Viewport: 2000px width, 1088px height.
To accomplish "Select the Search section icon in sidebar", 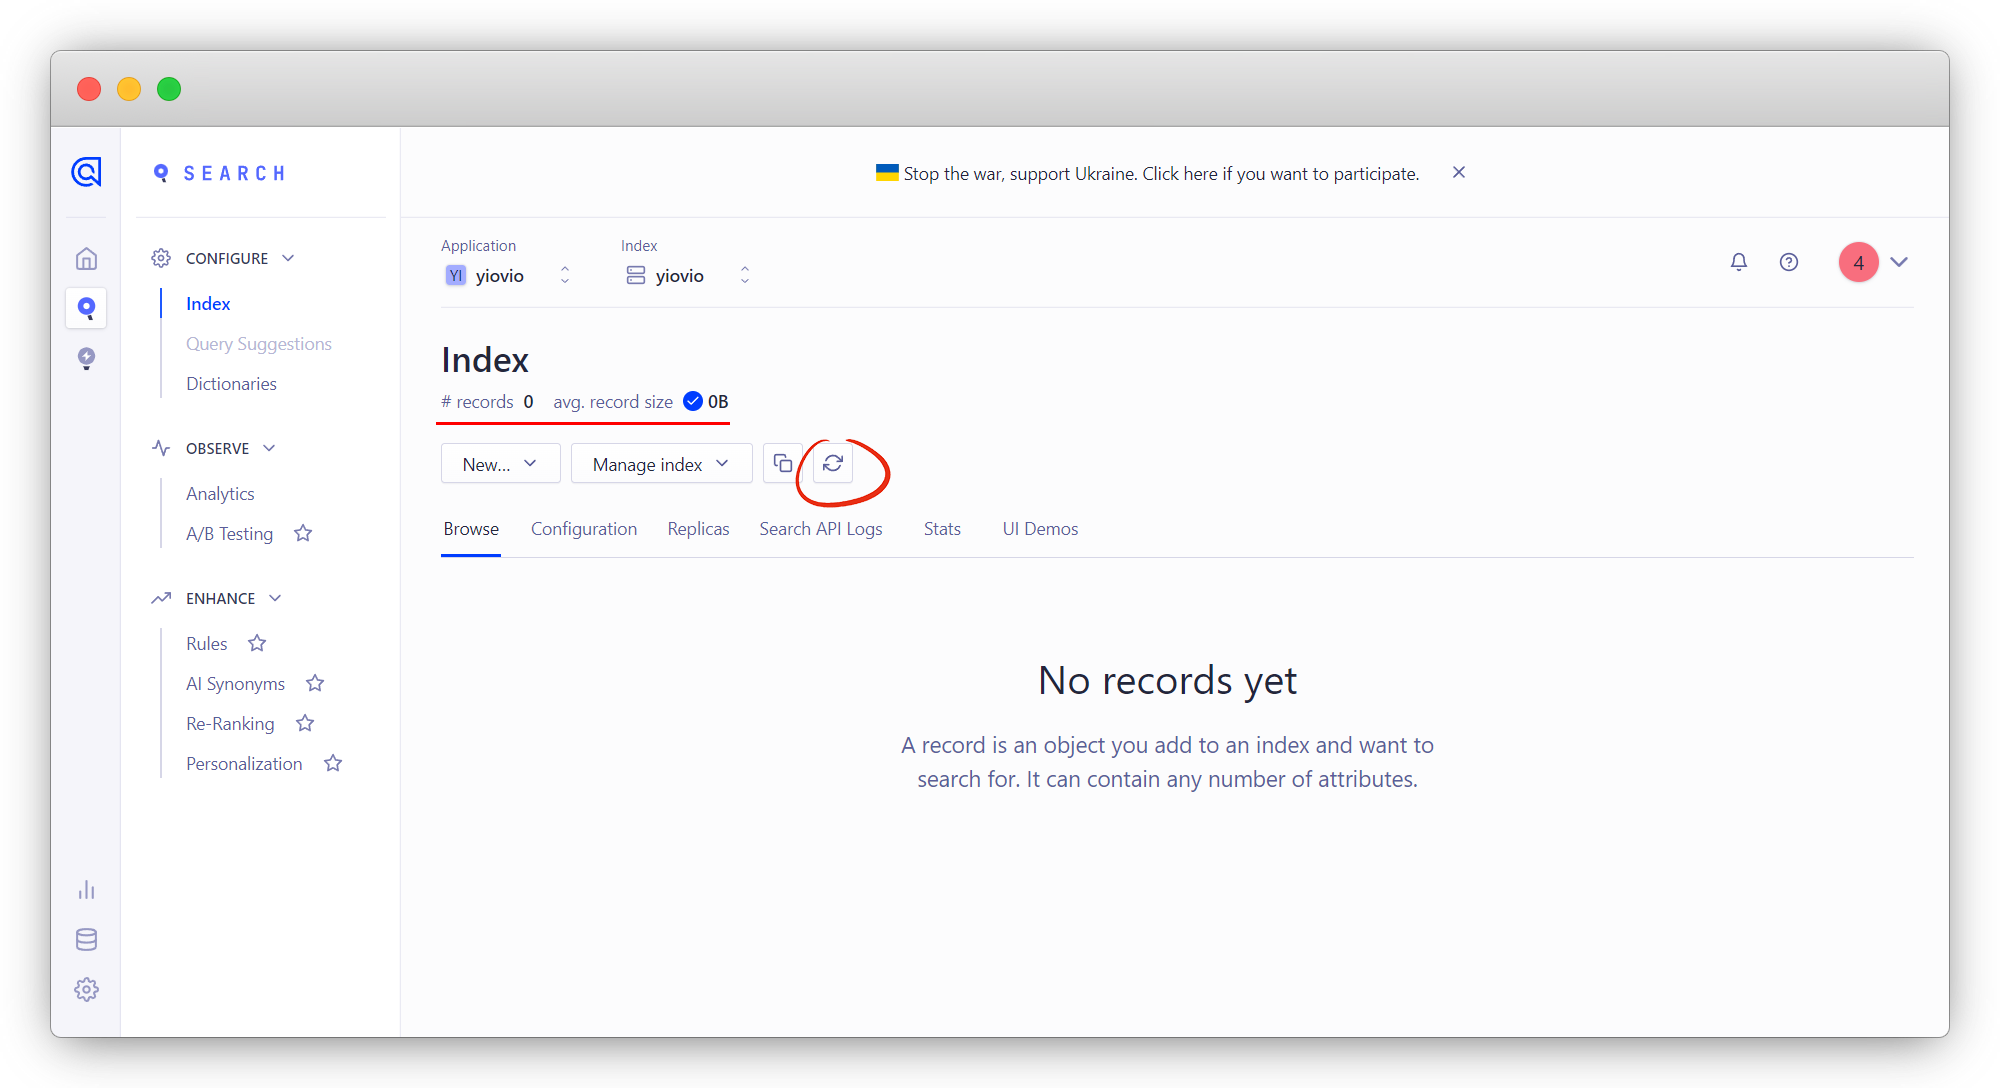I will point(87,308).
